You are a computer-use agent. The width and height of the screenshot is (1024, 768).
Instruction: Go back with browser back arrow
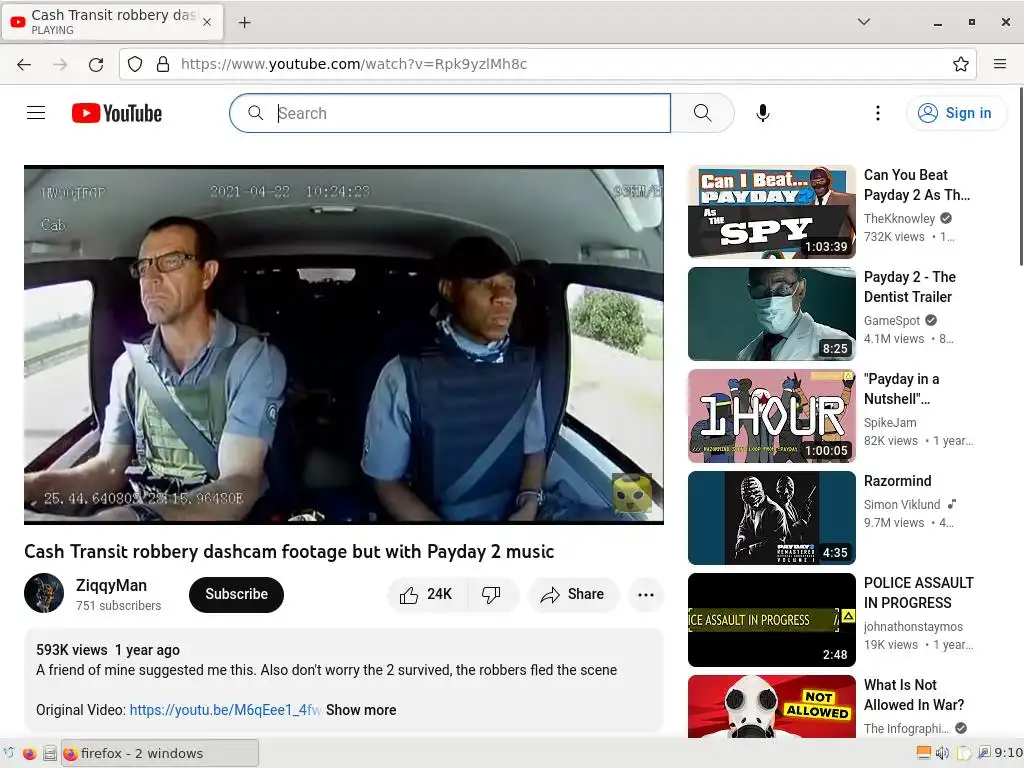(24, 64)
